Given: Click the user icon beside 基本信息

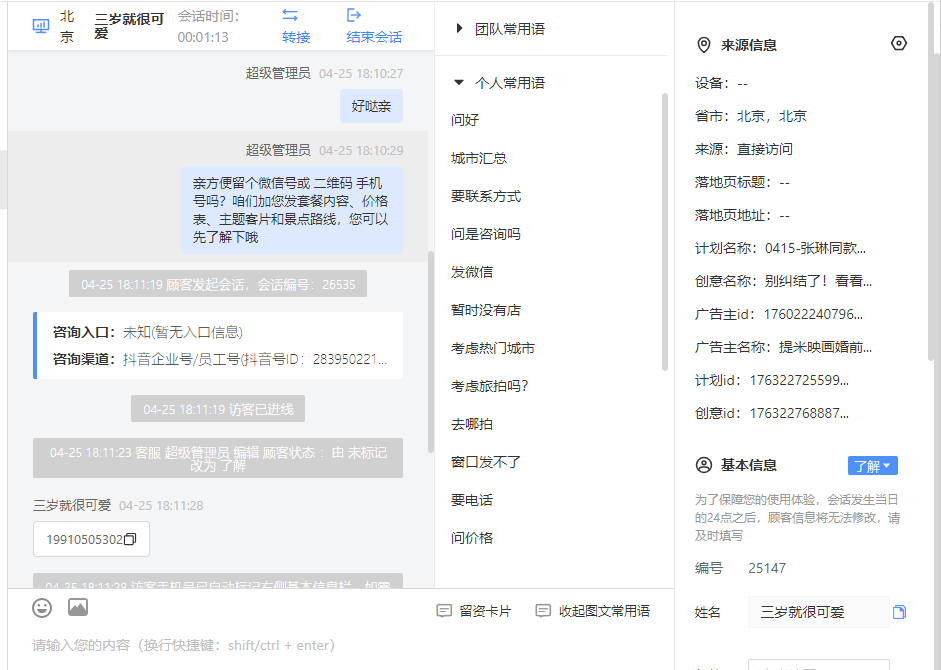Looking at the screenshot, I should 704,465.
